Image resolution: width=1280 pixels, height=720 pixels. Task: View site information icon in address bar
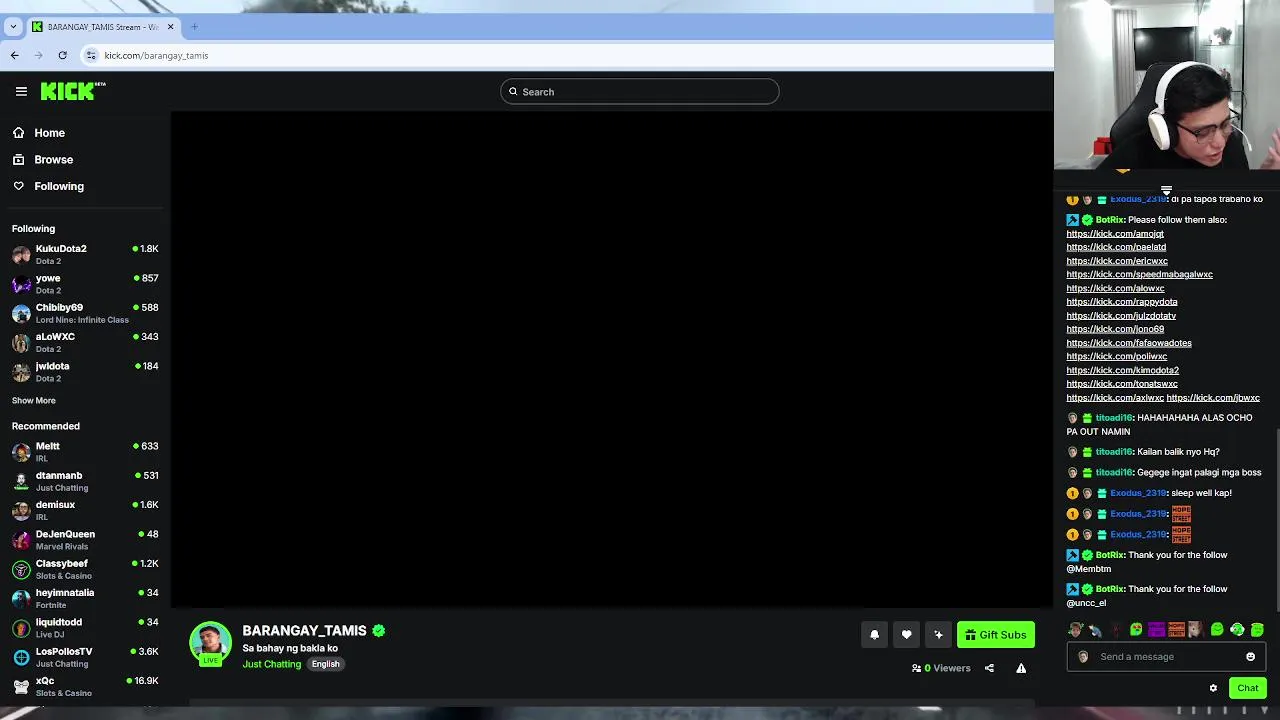click(x=91, y=55)
